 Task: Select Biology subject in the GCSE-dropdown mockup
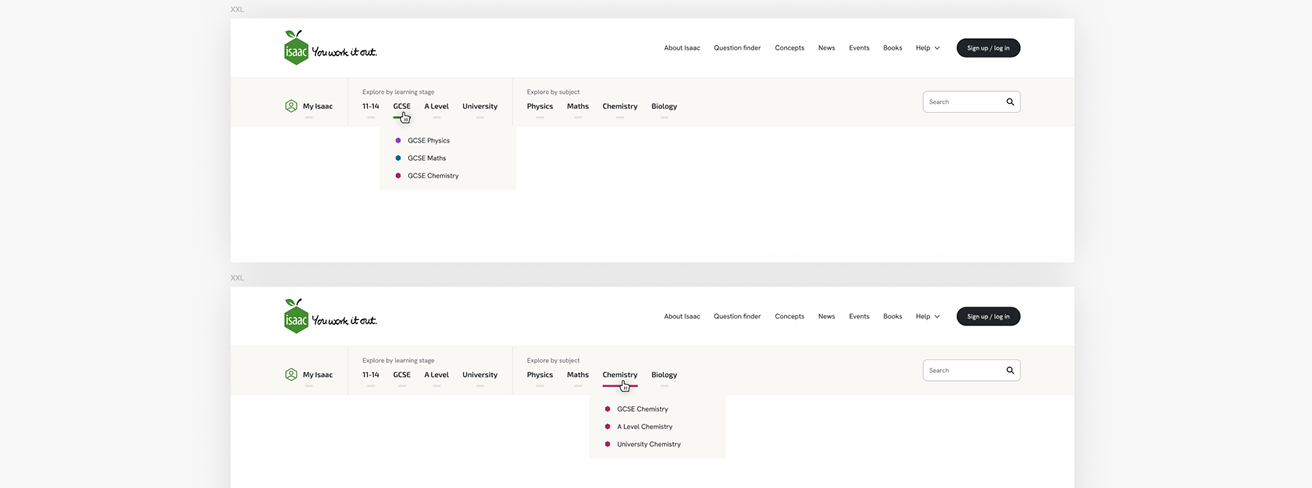664,106
